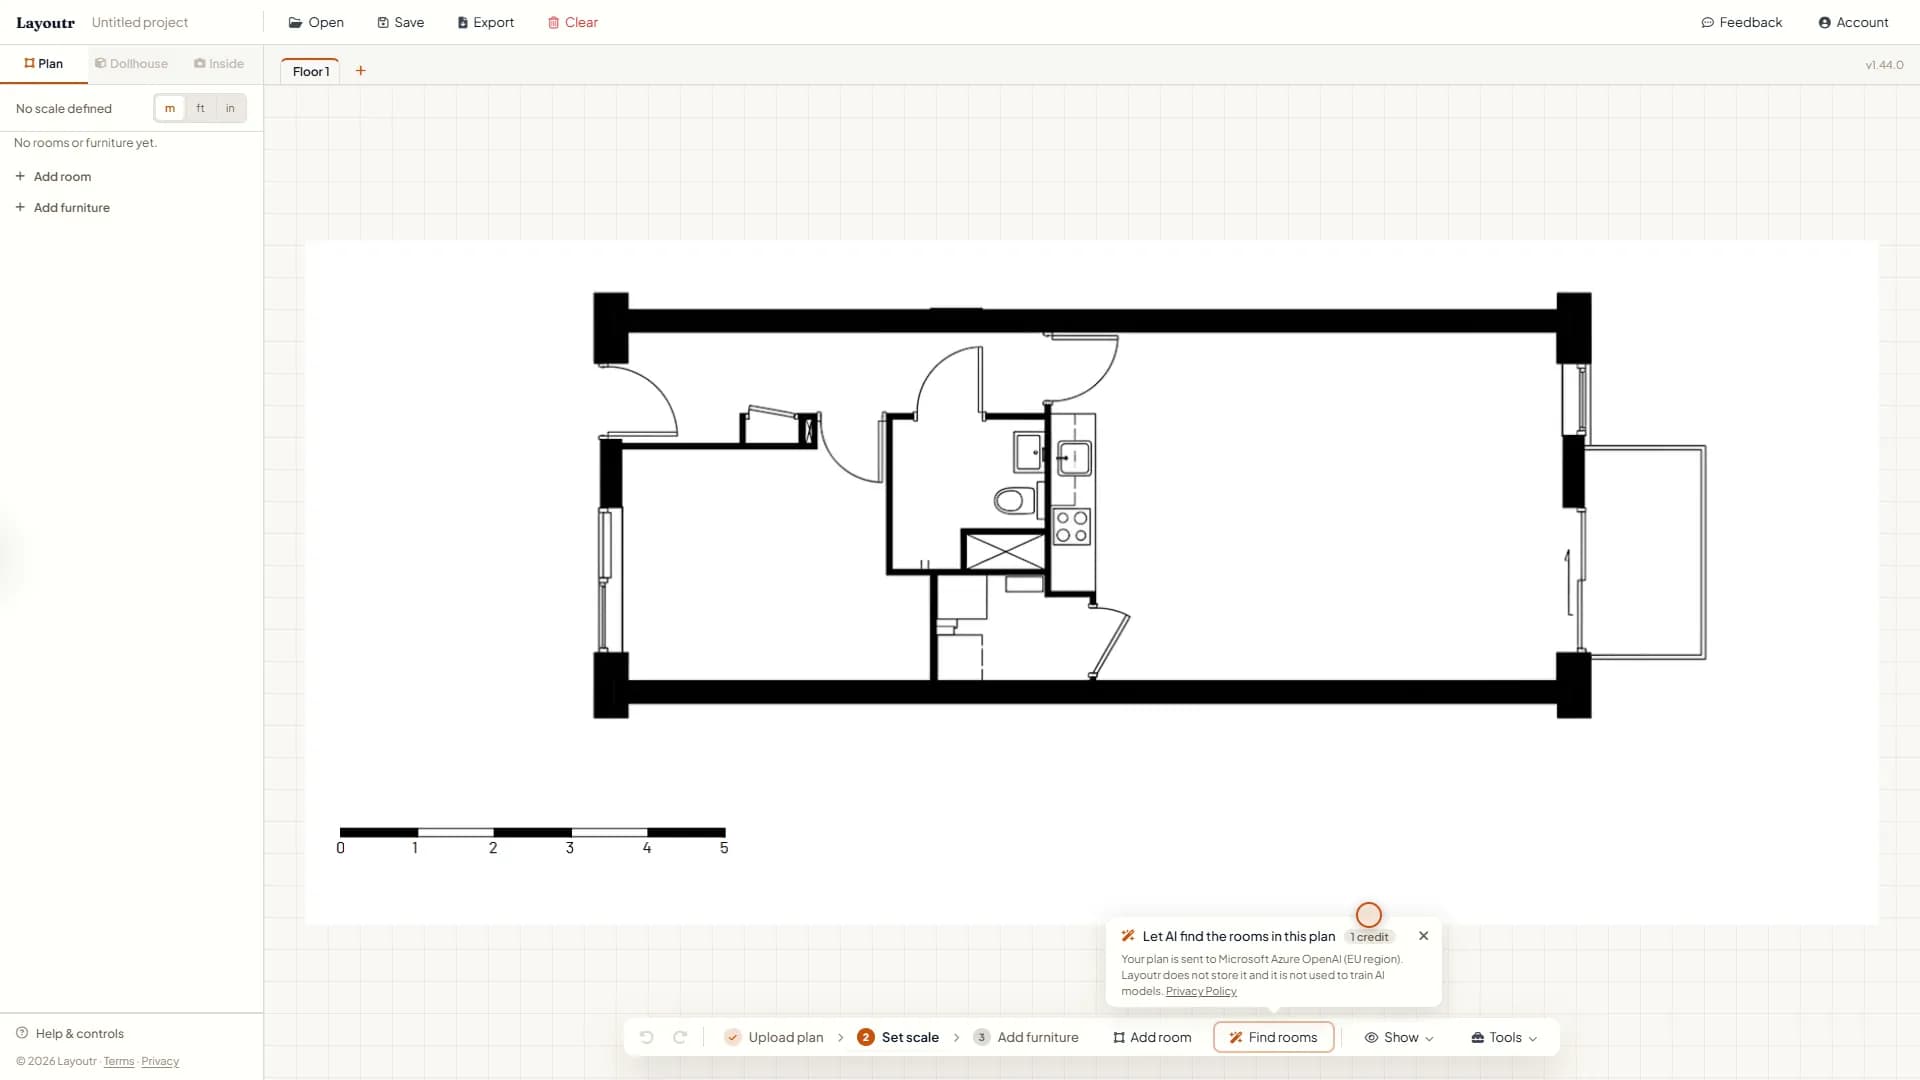Select meters unit toggle
Screen dimensions: 1920x1080
(x=170, y=108)
